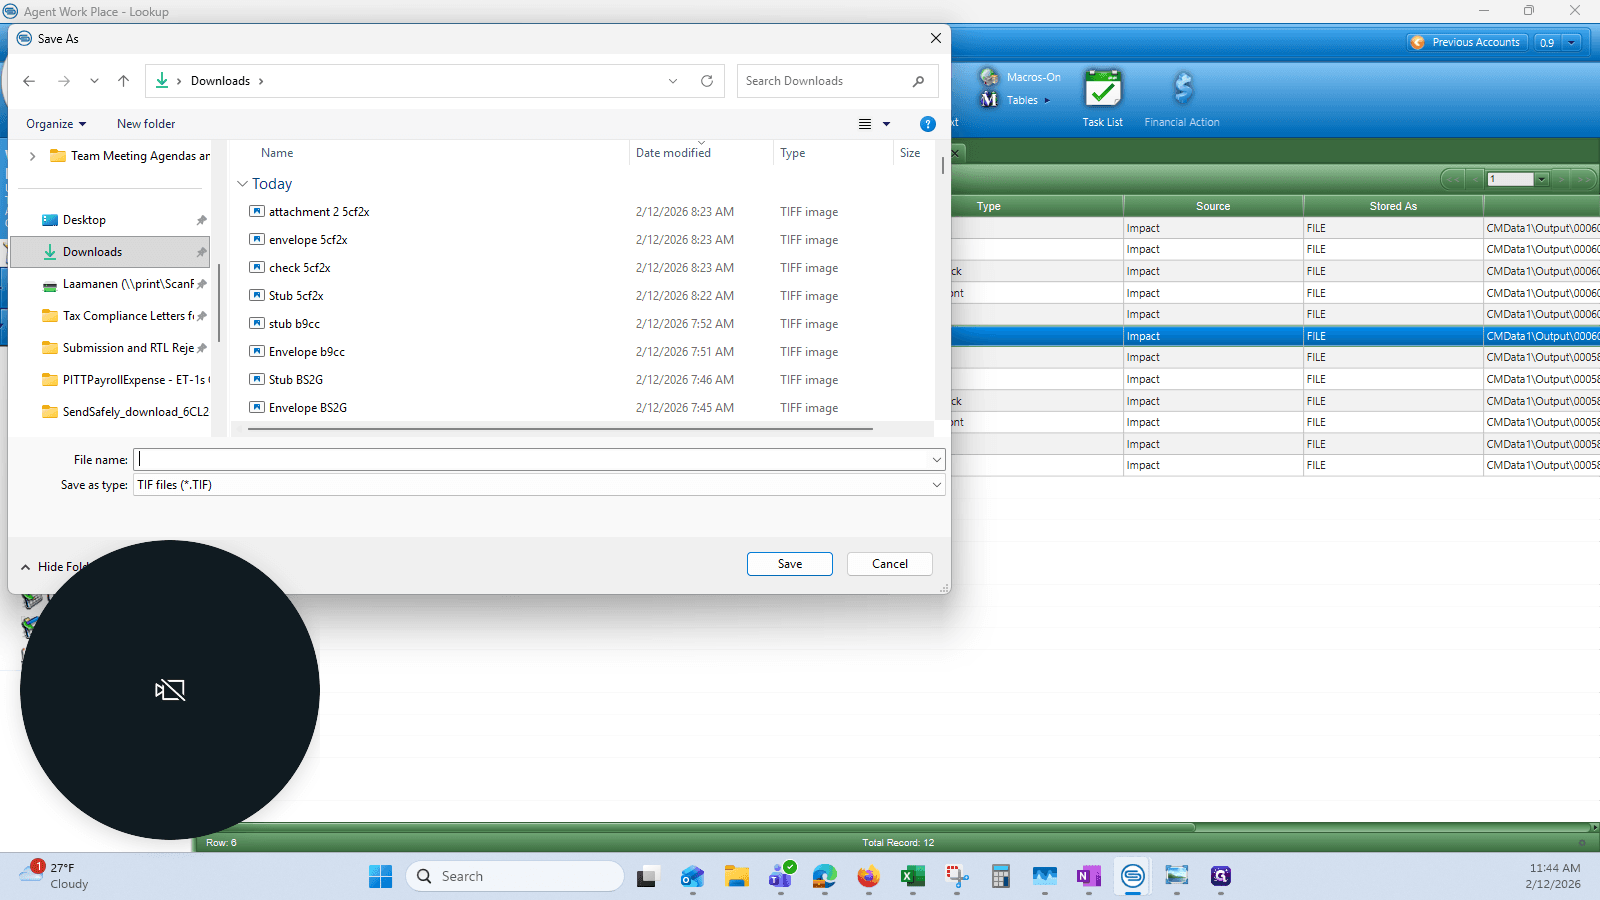
Task: Click the Tables menu item
Action: 1022,100
